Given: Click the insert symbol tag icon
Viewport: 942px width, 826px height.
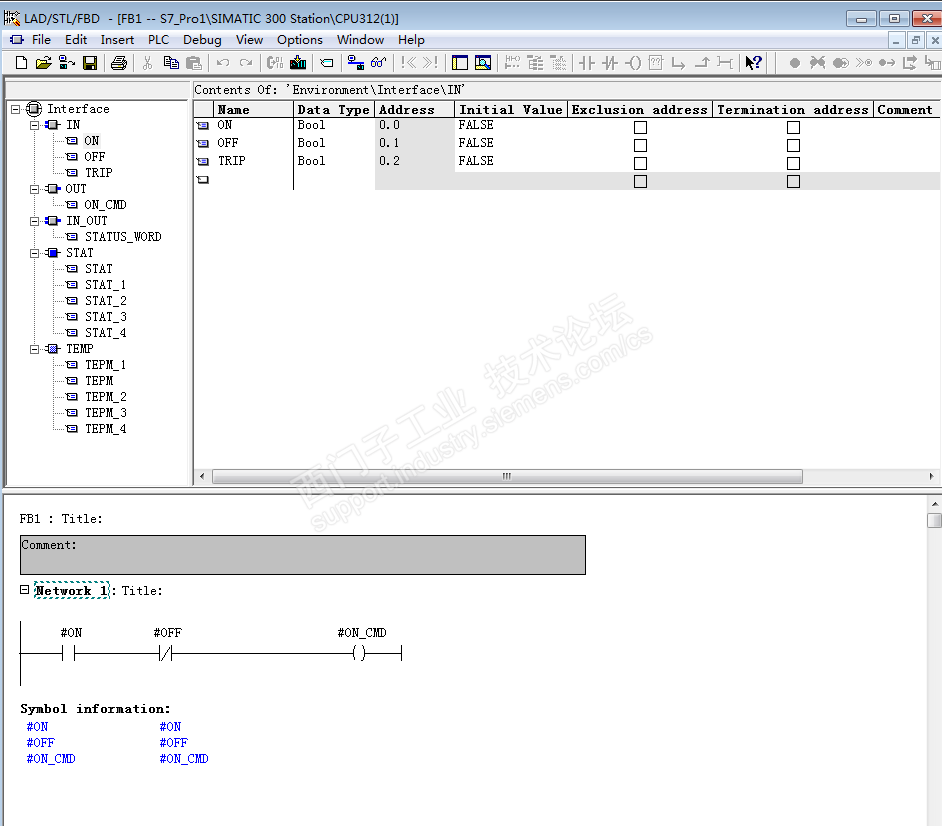Looking at the screenshot, I should click(326, 62).
